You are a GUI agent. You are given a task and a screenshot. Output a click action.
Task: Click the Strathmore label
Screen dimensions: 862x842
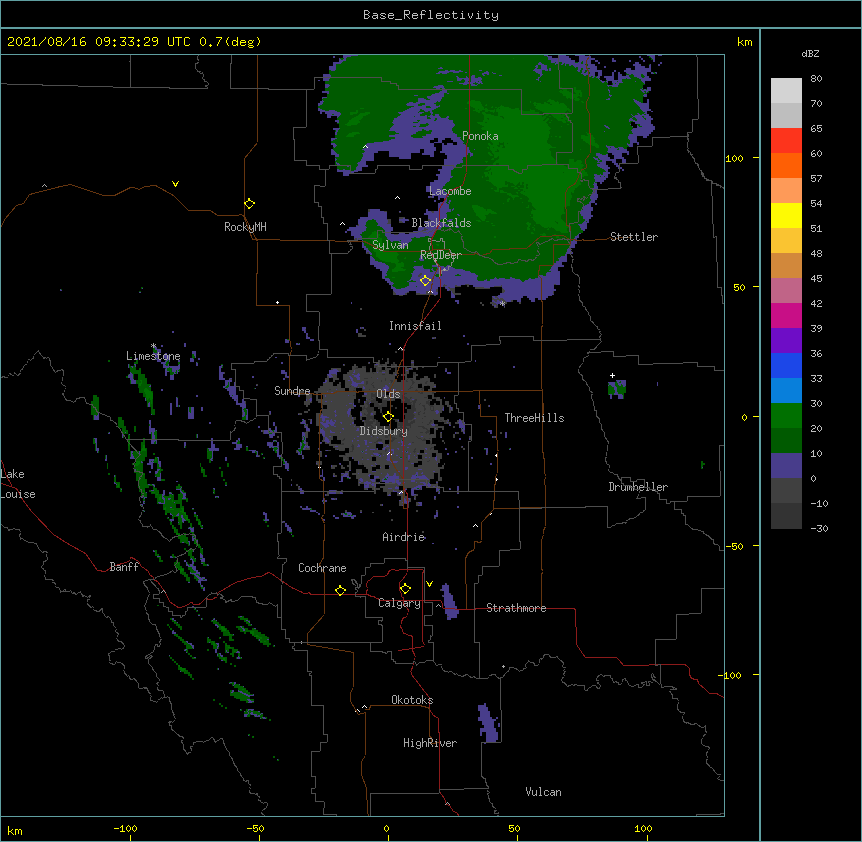pos(516,608)
